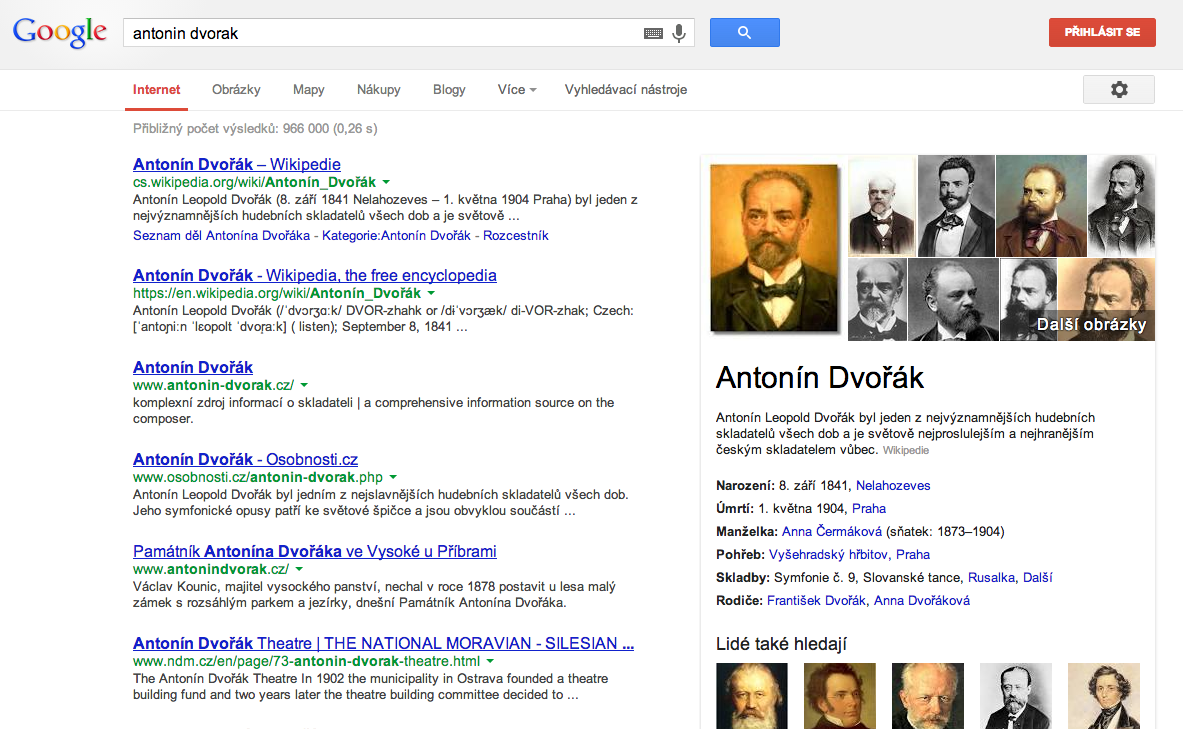Click the large color Dvořák portrait
This screenshot has height=729, width=1183.
coord(774,248)
